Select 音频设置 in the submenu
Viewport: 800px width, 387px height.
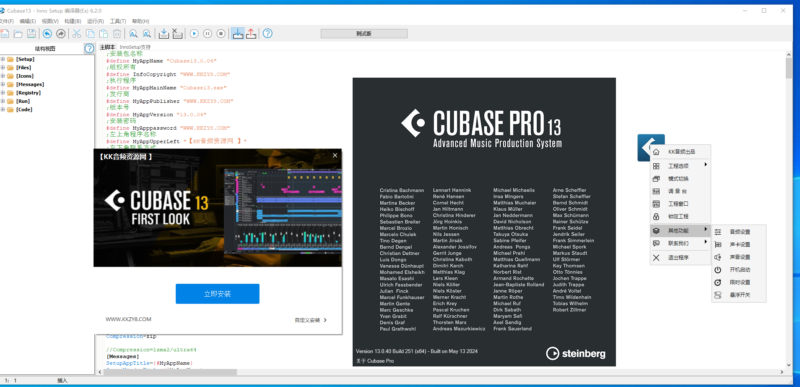(739, 232)
